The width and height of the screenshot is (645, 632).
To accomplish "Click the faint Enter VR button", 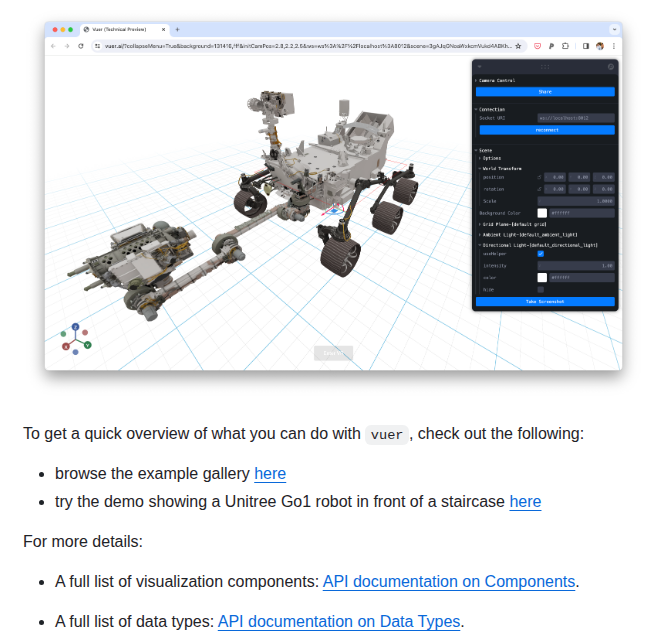I will click(333, 353).
